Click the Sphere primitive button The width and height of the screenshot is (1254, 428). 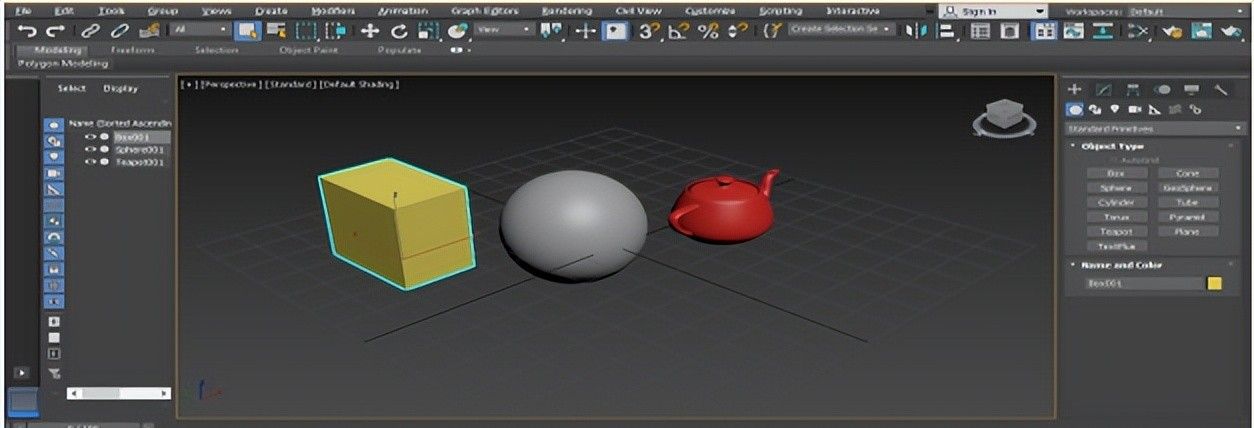[x=1115, y=187]
